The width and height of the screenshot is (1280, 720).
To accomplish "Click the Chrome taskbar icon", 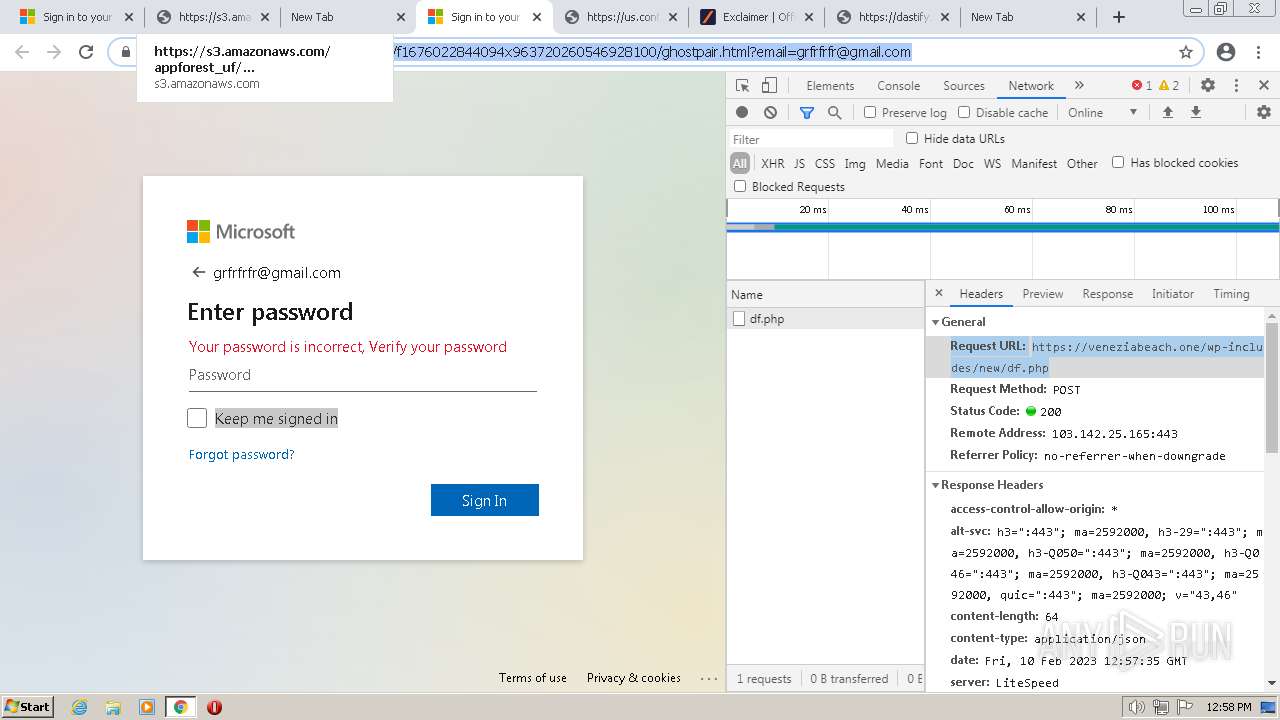I will tap(180, 707).
